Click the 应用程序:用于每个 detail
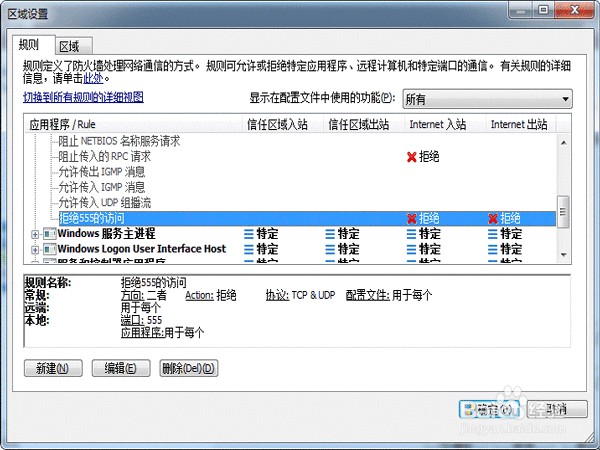The width and height of the screenshot is (600, 450). click(x=162, y=333)
